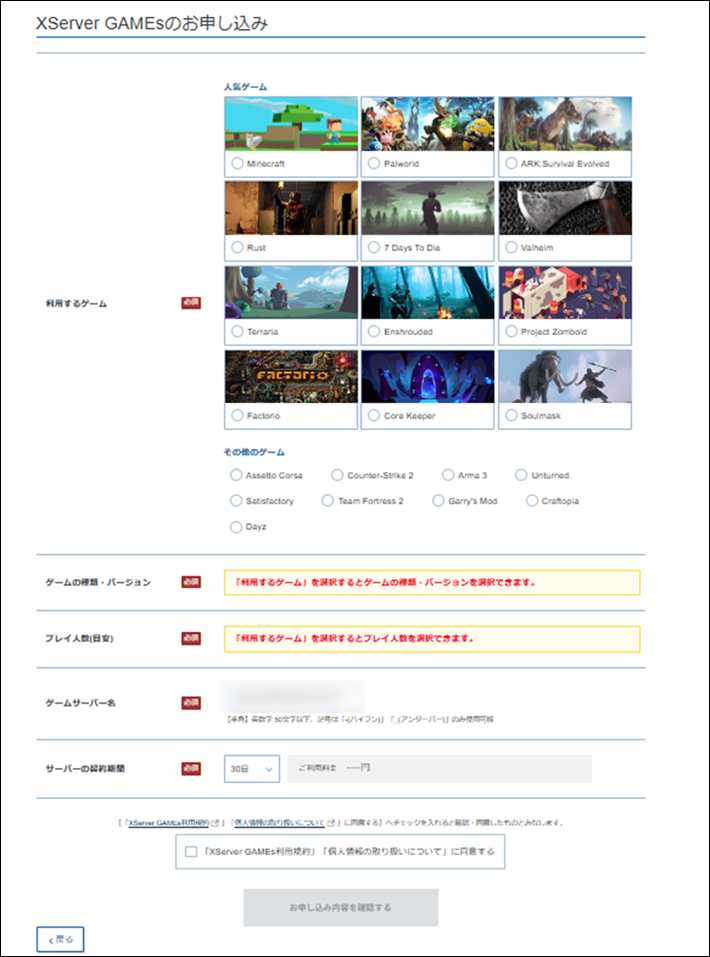Choose Assetto Corsa from other games
The height and width of the screenshot is (957, 710).
(x=236, y=475)
